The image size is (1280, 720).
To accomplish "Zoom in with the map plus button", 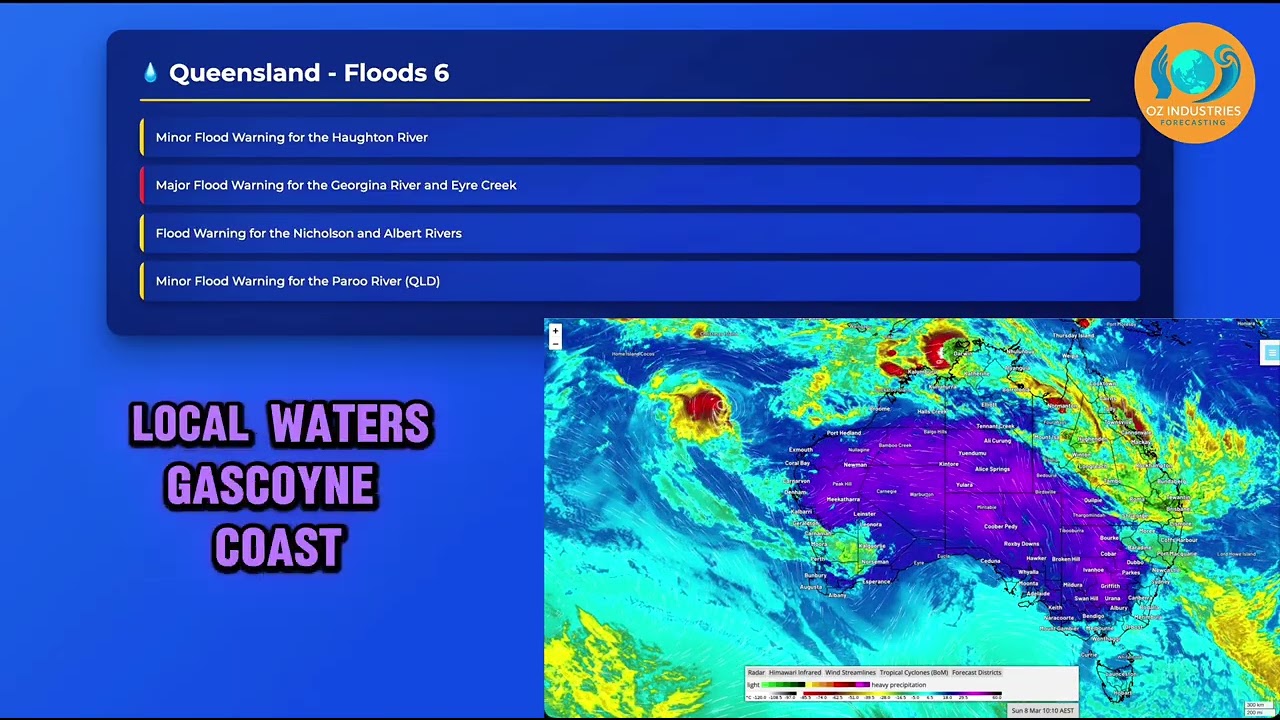I will click(x=555, y=331).
